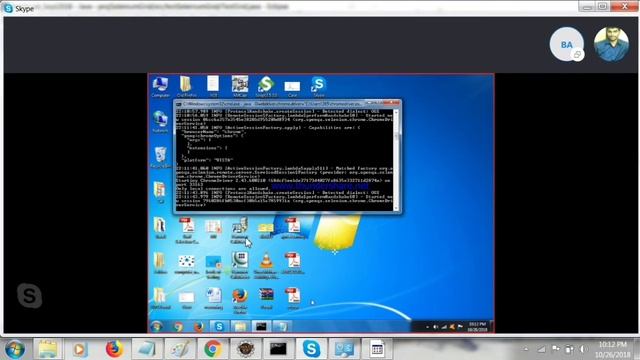The image size is (640, 360).
Task: Open Computer icon on shared desktop
Action: 160,87
